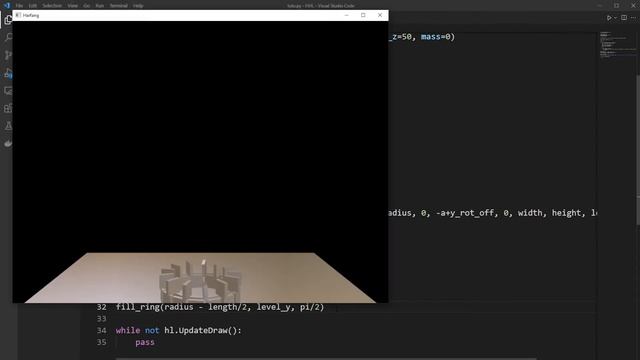This screenshot has width=640, height=360.
Task: Click the VS Code logo icon
Action: [7, 5]
